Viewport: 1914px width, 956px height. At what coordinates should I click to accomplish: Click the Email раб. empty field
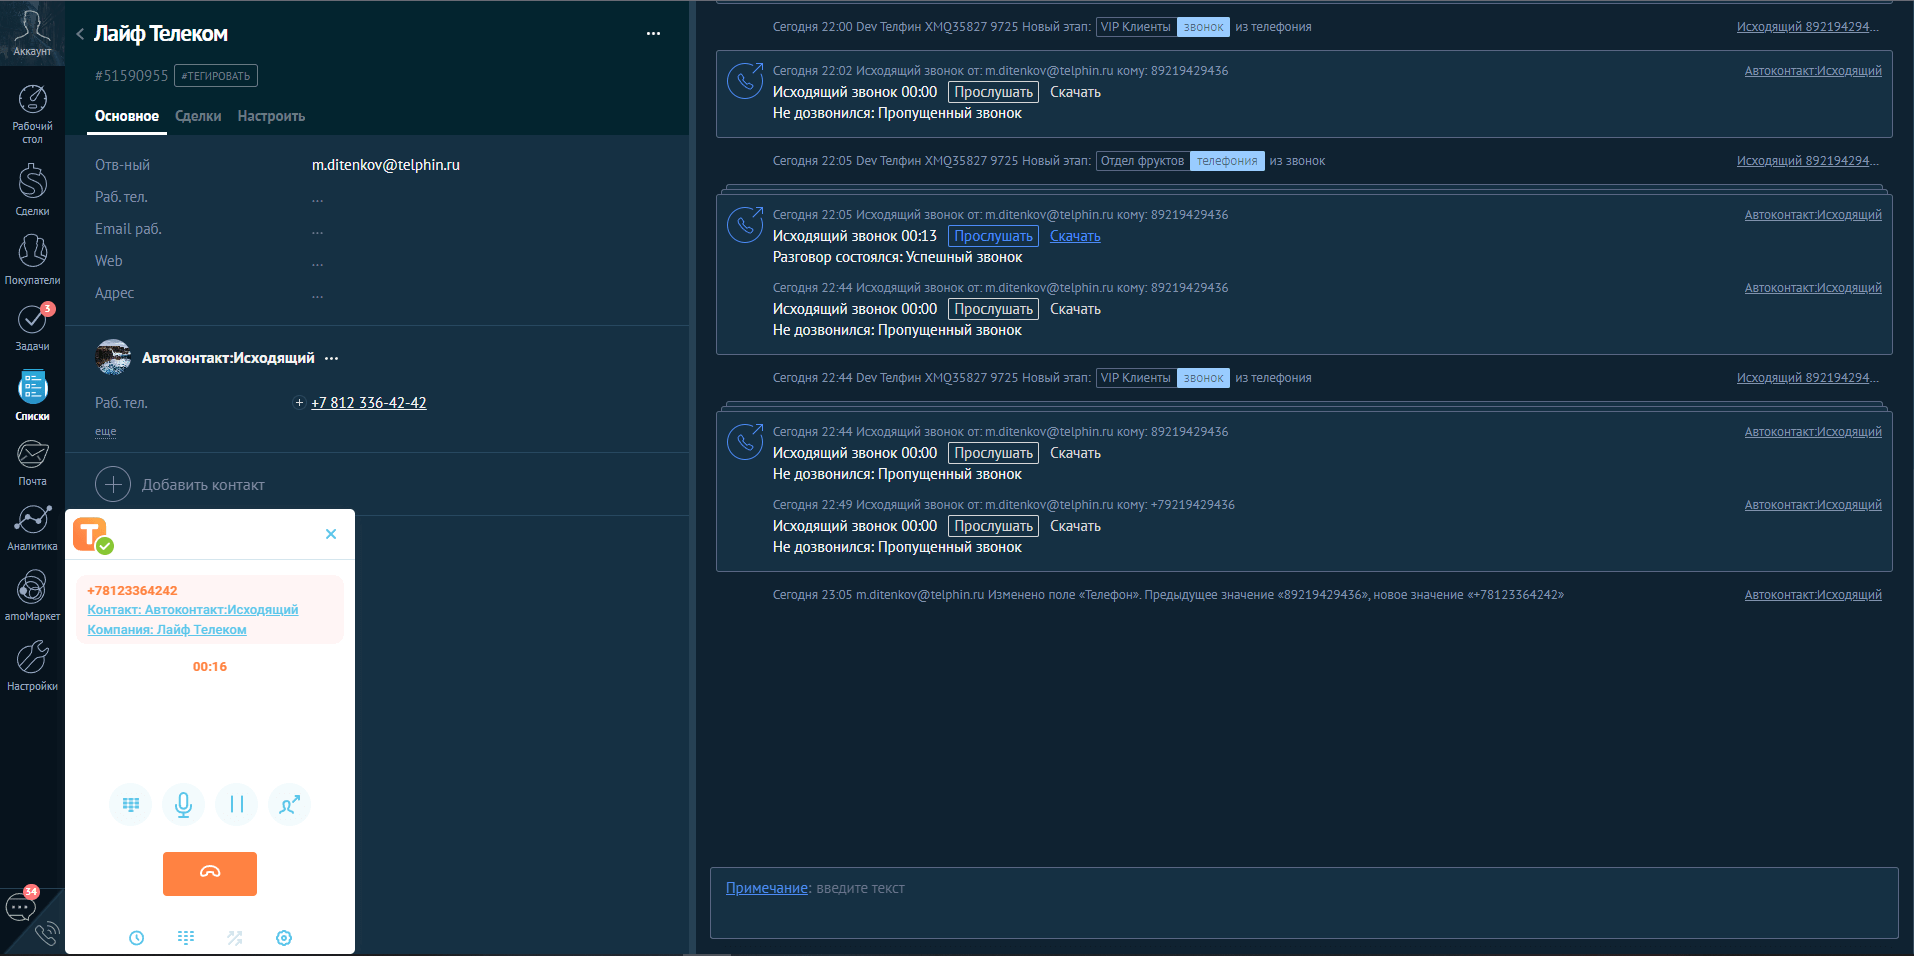pyautogui.click(x=317, y=230)
